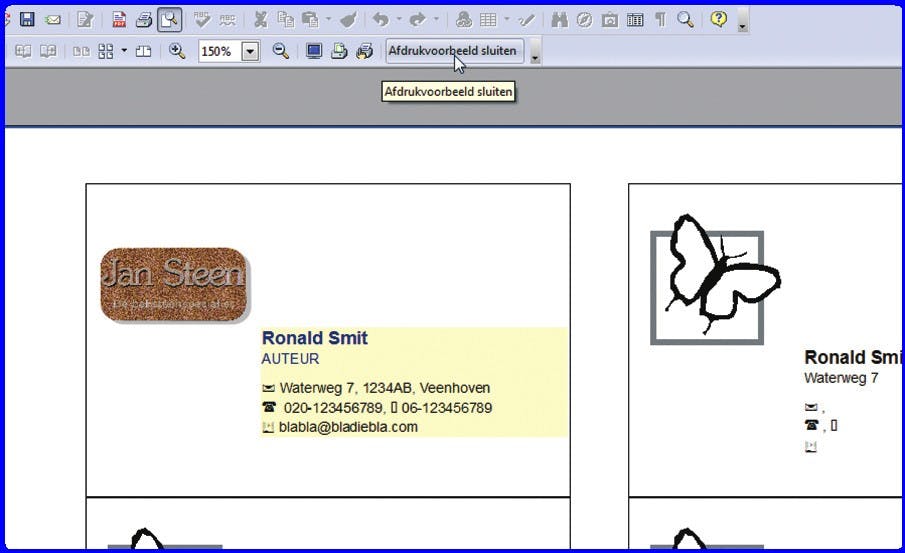
Task: Click the Insert Table icon
Action: [x=488, y=20]
